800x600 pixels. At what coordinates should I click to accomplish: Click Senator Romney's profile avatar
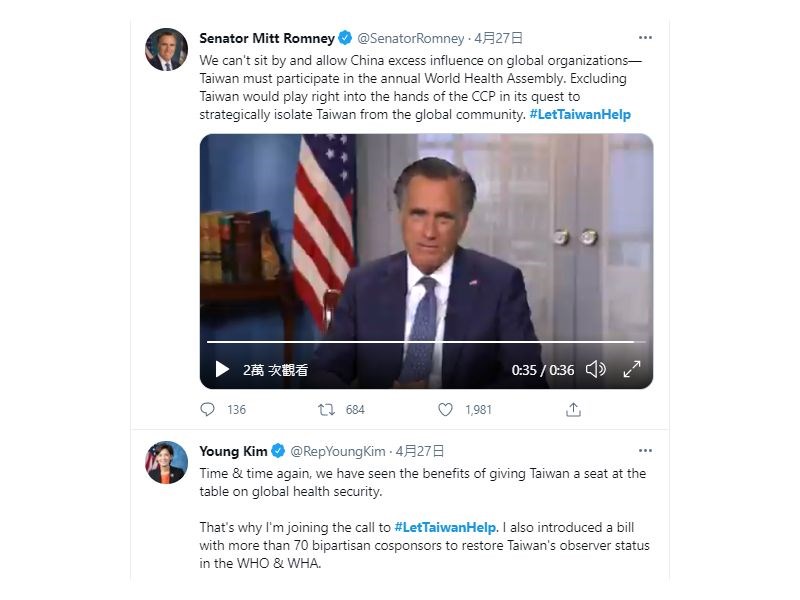click(167, 49)
